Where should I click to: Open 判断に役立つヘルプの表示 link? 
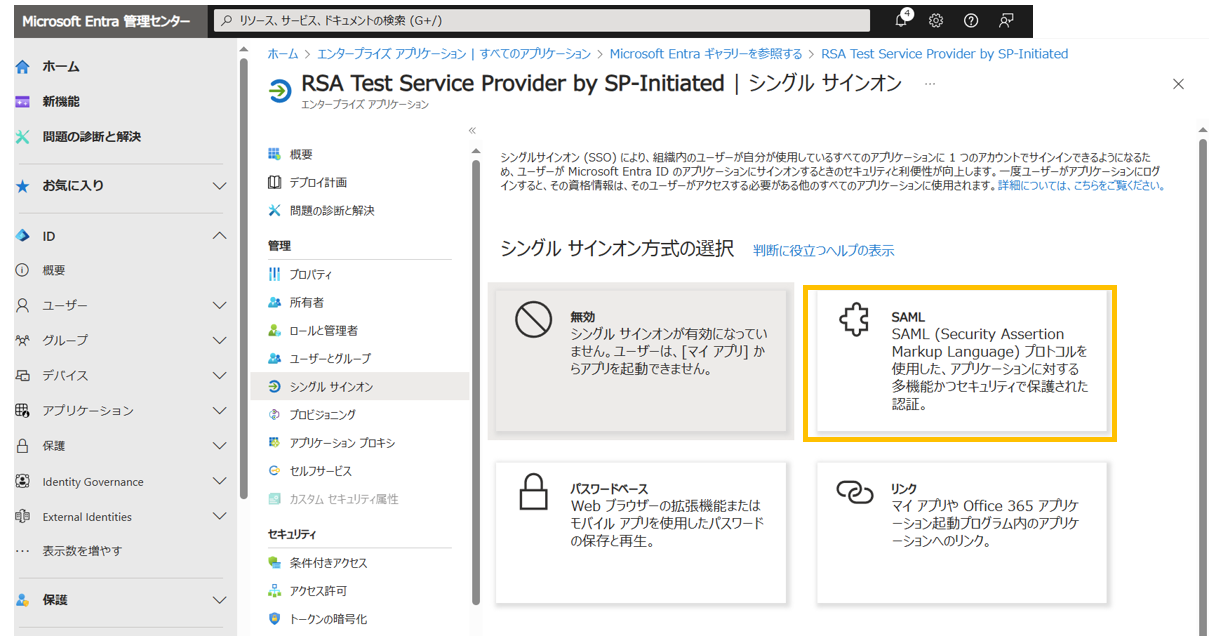coord(824,251)
